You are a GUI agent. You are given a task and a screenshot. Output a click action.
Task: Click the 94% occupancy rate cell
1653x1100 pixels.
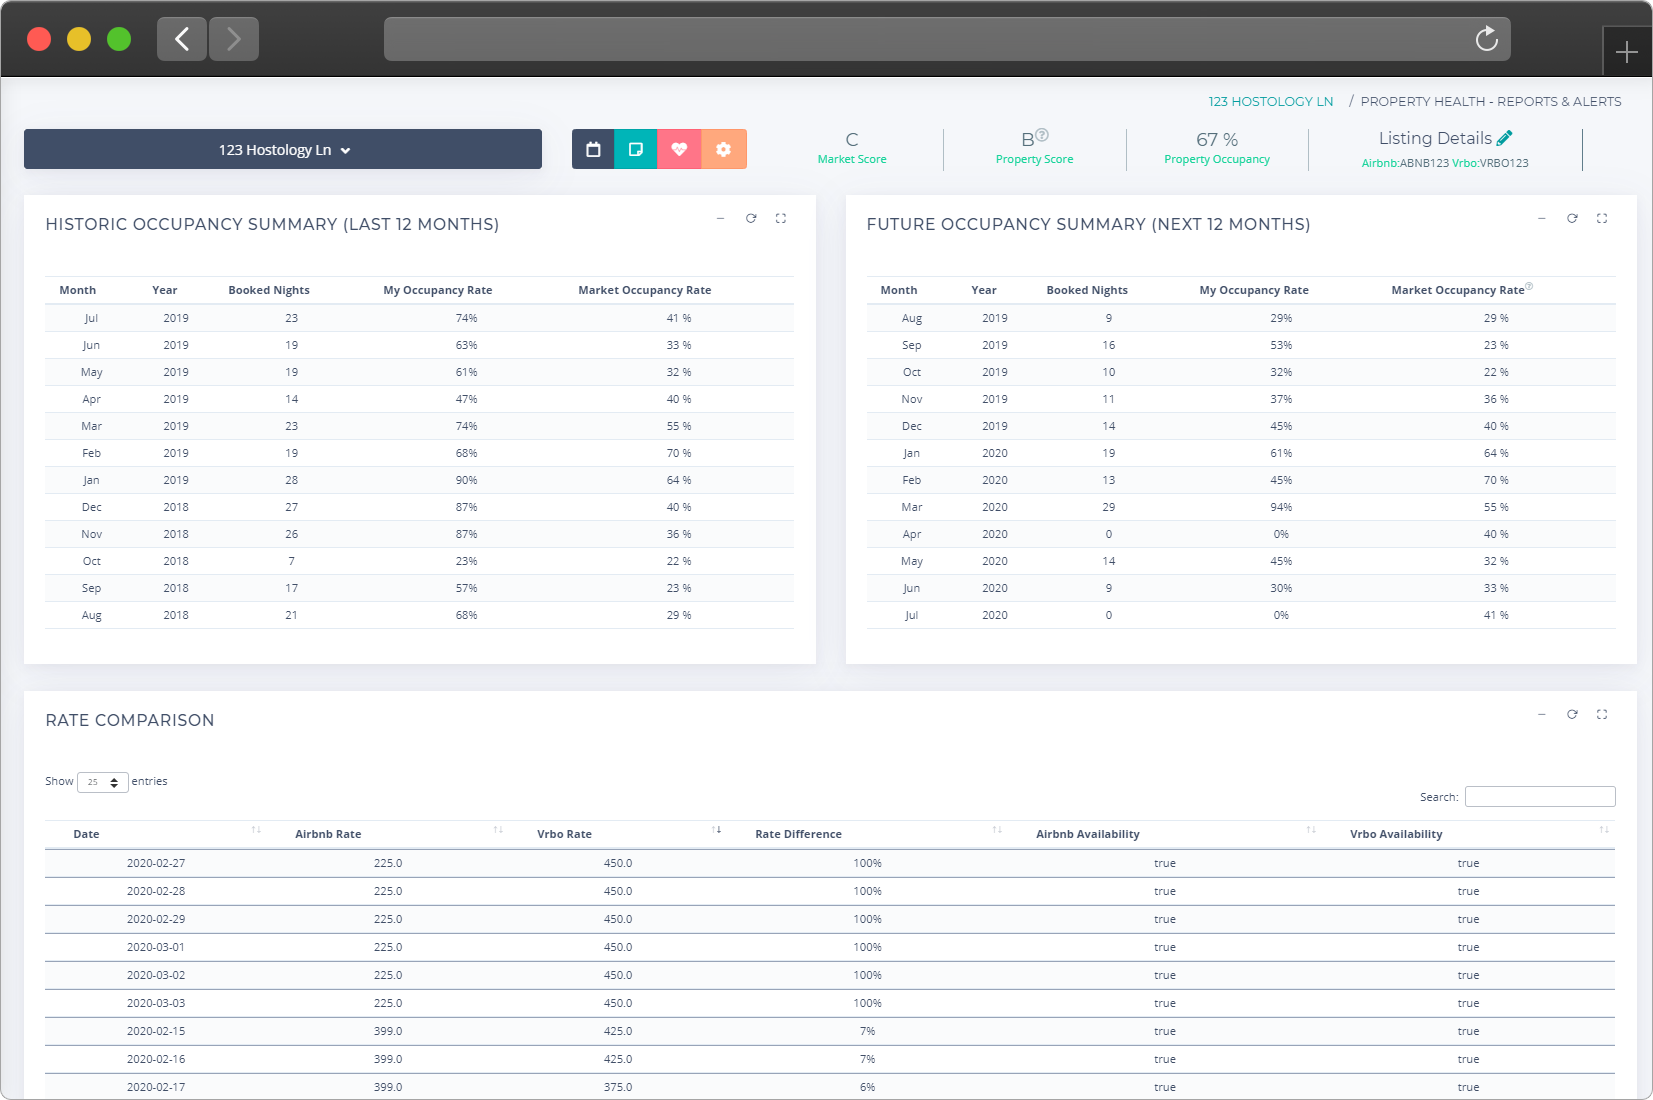[1281, 507]
